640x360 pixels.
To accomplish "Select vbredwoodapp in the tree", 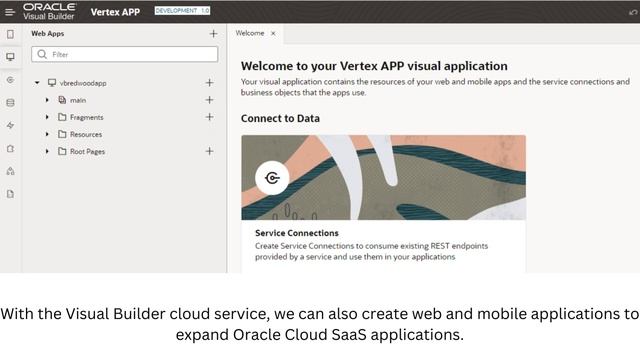I will tap(83, 83).
